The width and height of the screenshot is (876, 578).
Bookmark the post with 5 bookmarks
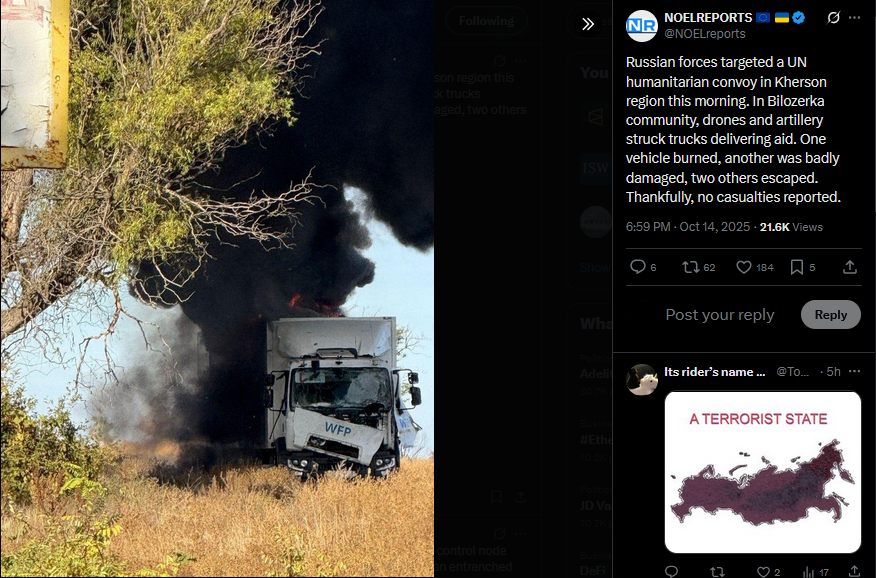(802, 267)
